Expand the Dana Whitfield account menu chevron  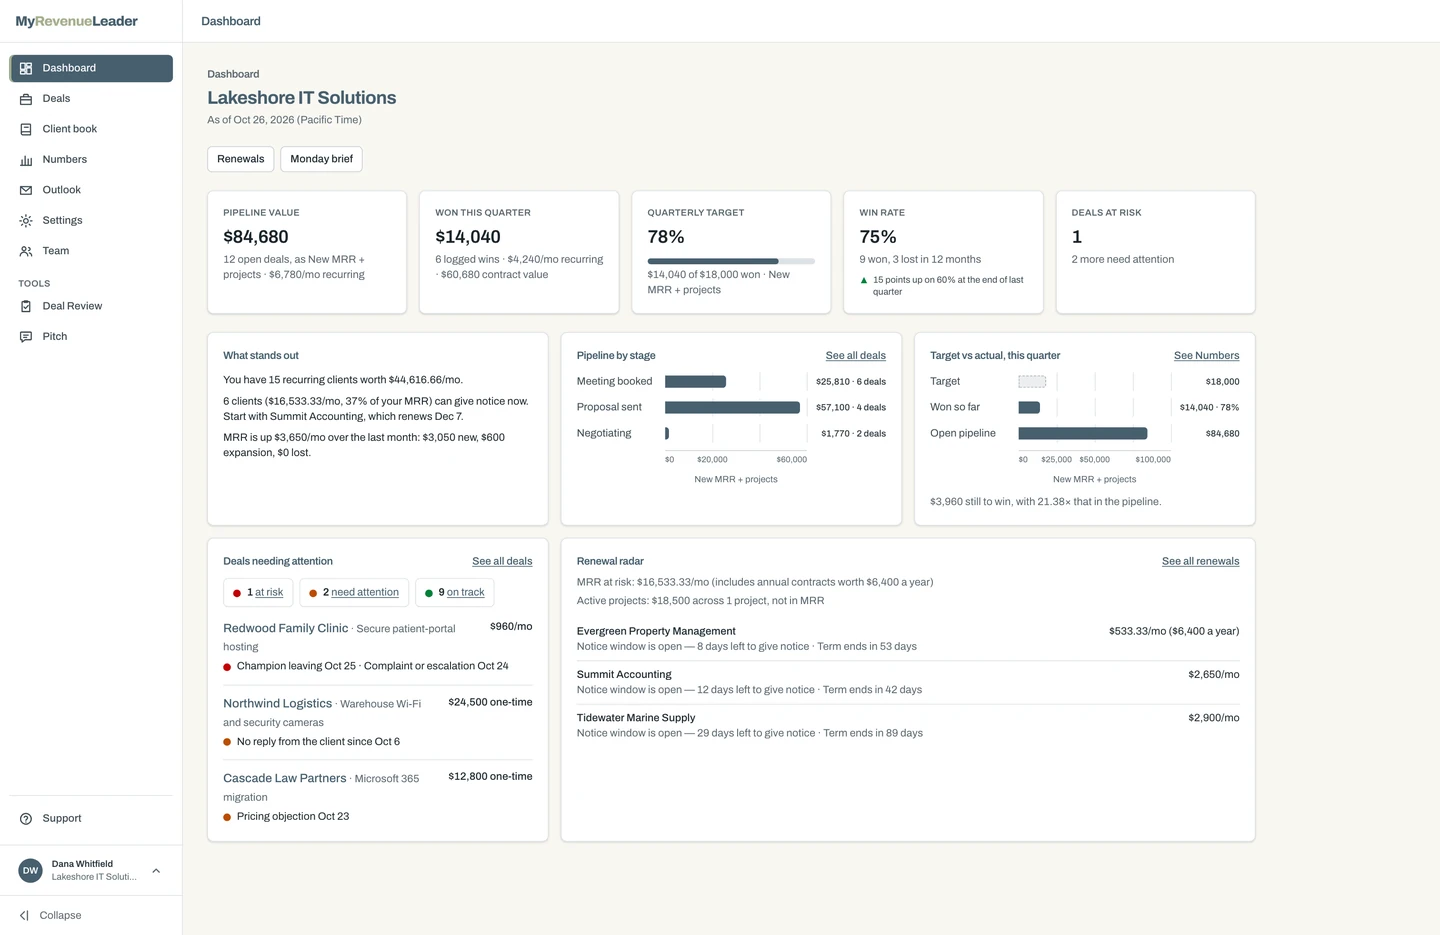pos(156,871)
